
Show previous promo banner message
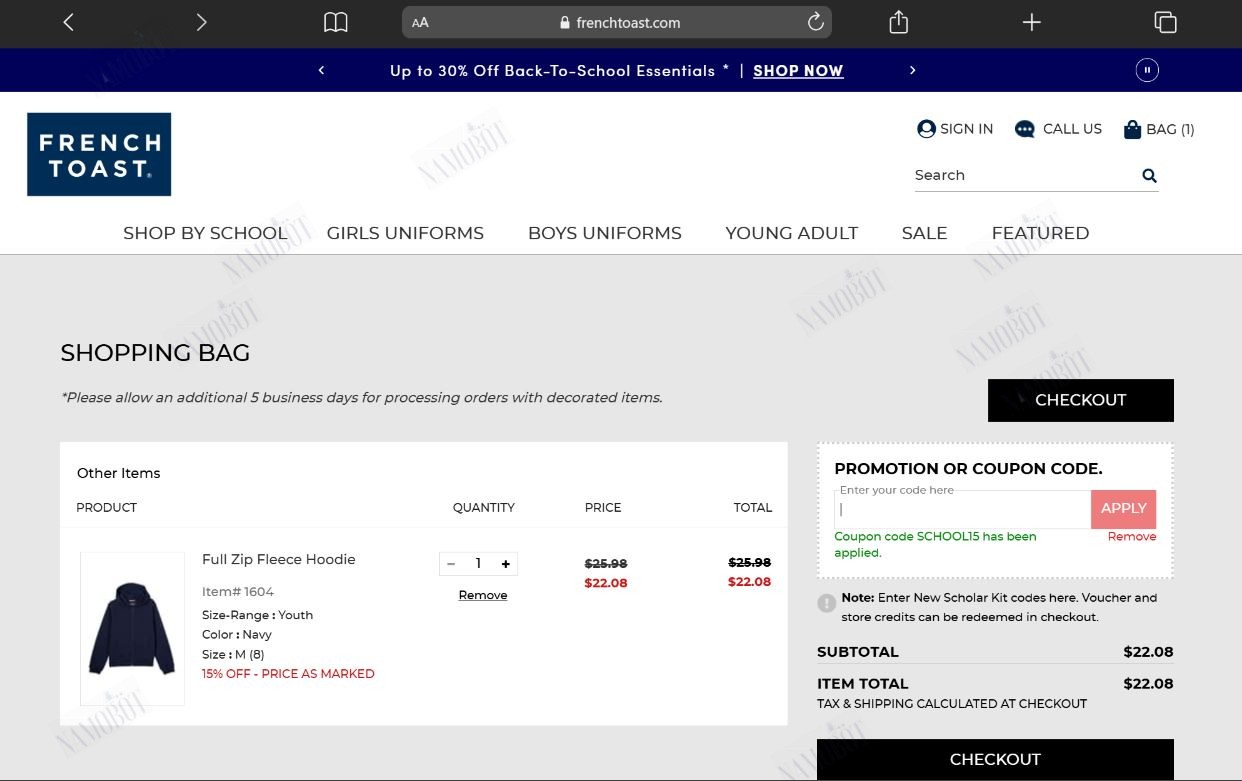pos(321,70)
